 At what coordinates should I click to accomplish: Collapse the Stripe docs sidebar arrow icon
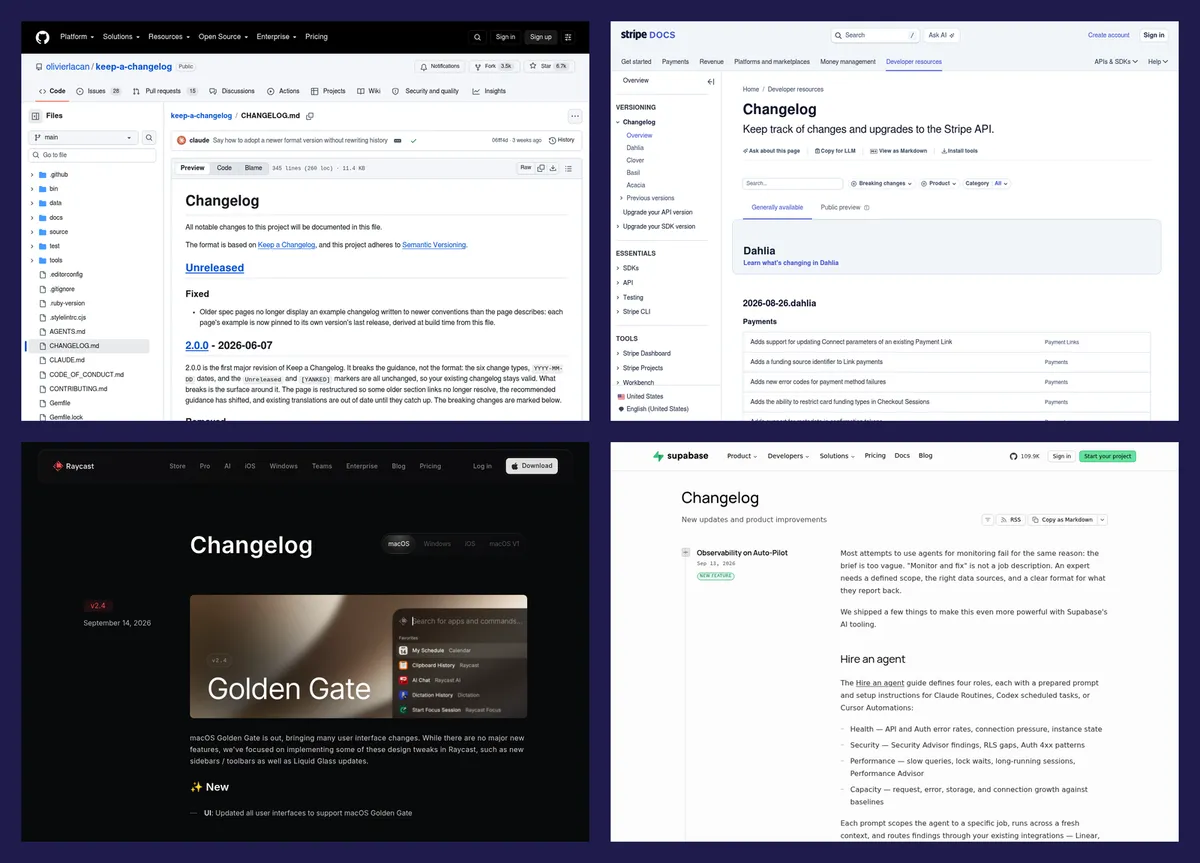pos(711,81)
